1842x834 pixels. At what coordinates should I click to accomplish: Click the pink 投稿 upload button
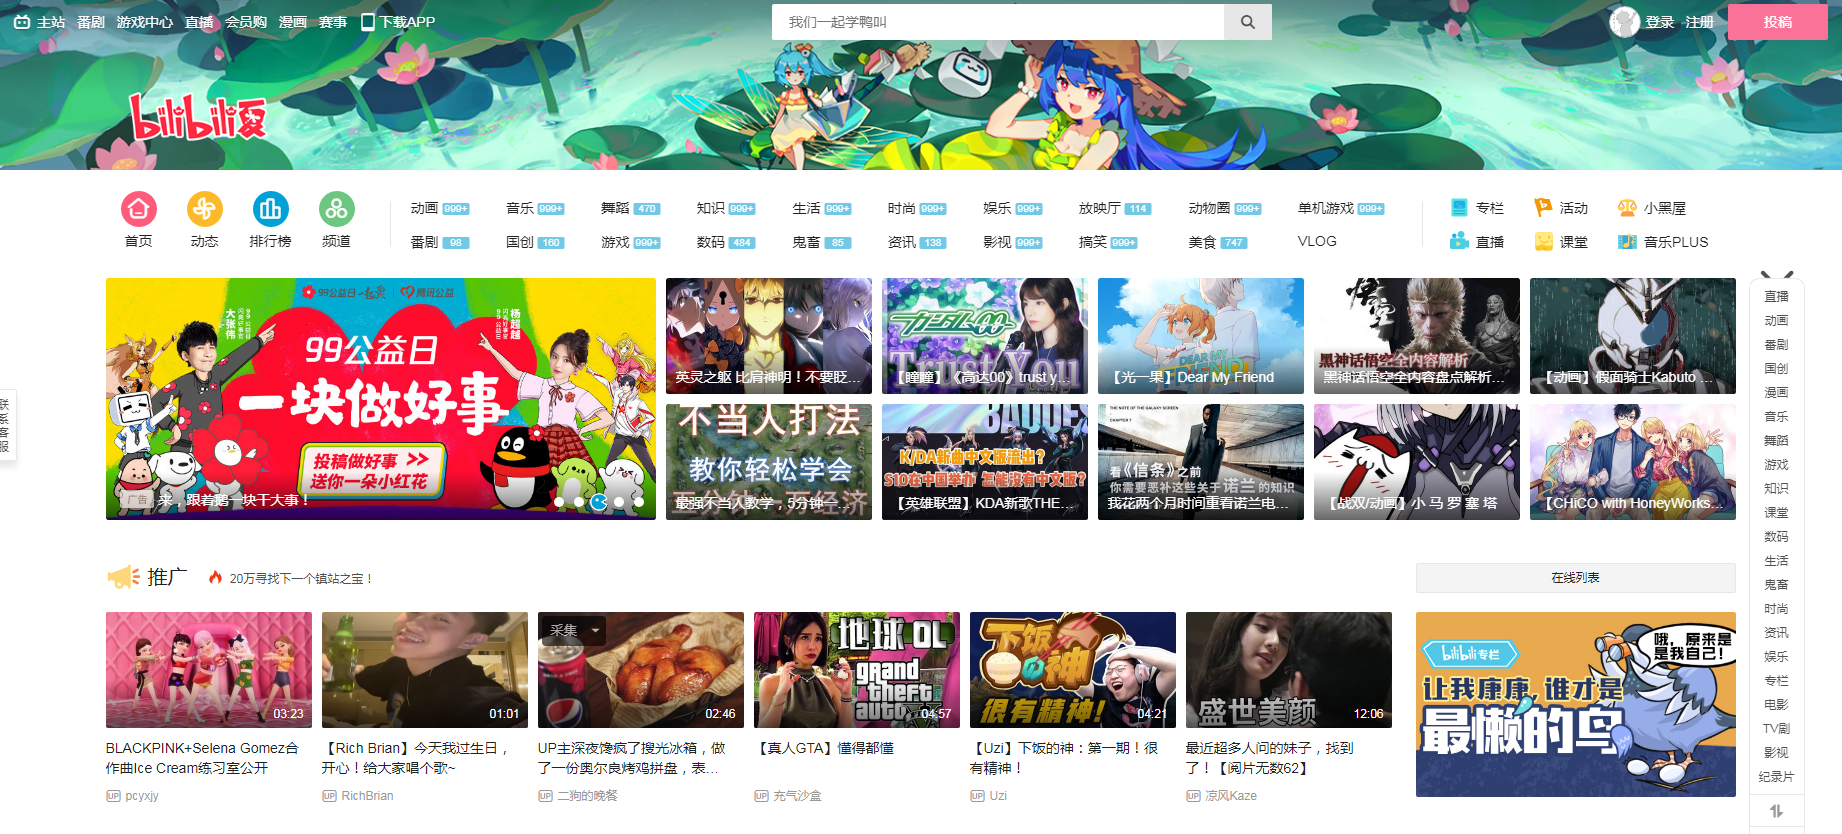1778,21
